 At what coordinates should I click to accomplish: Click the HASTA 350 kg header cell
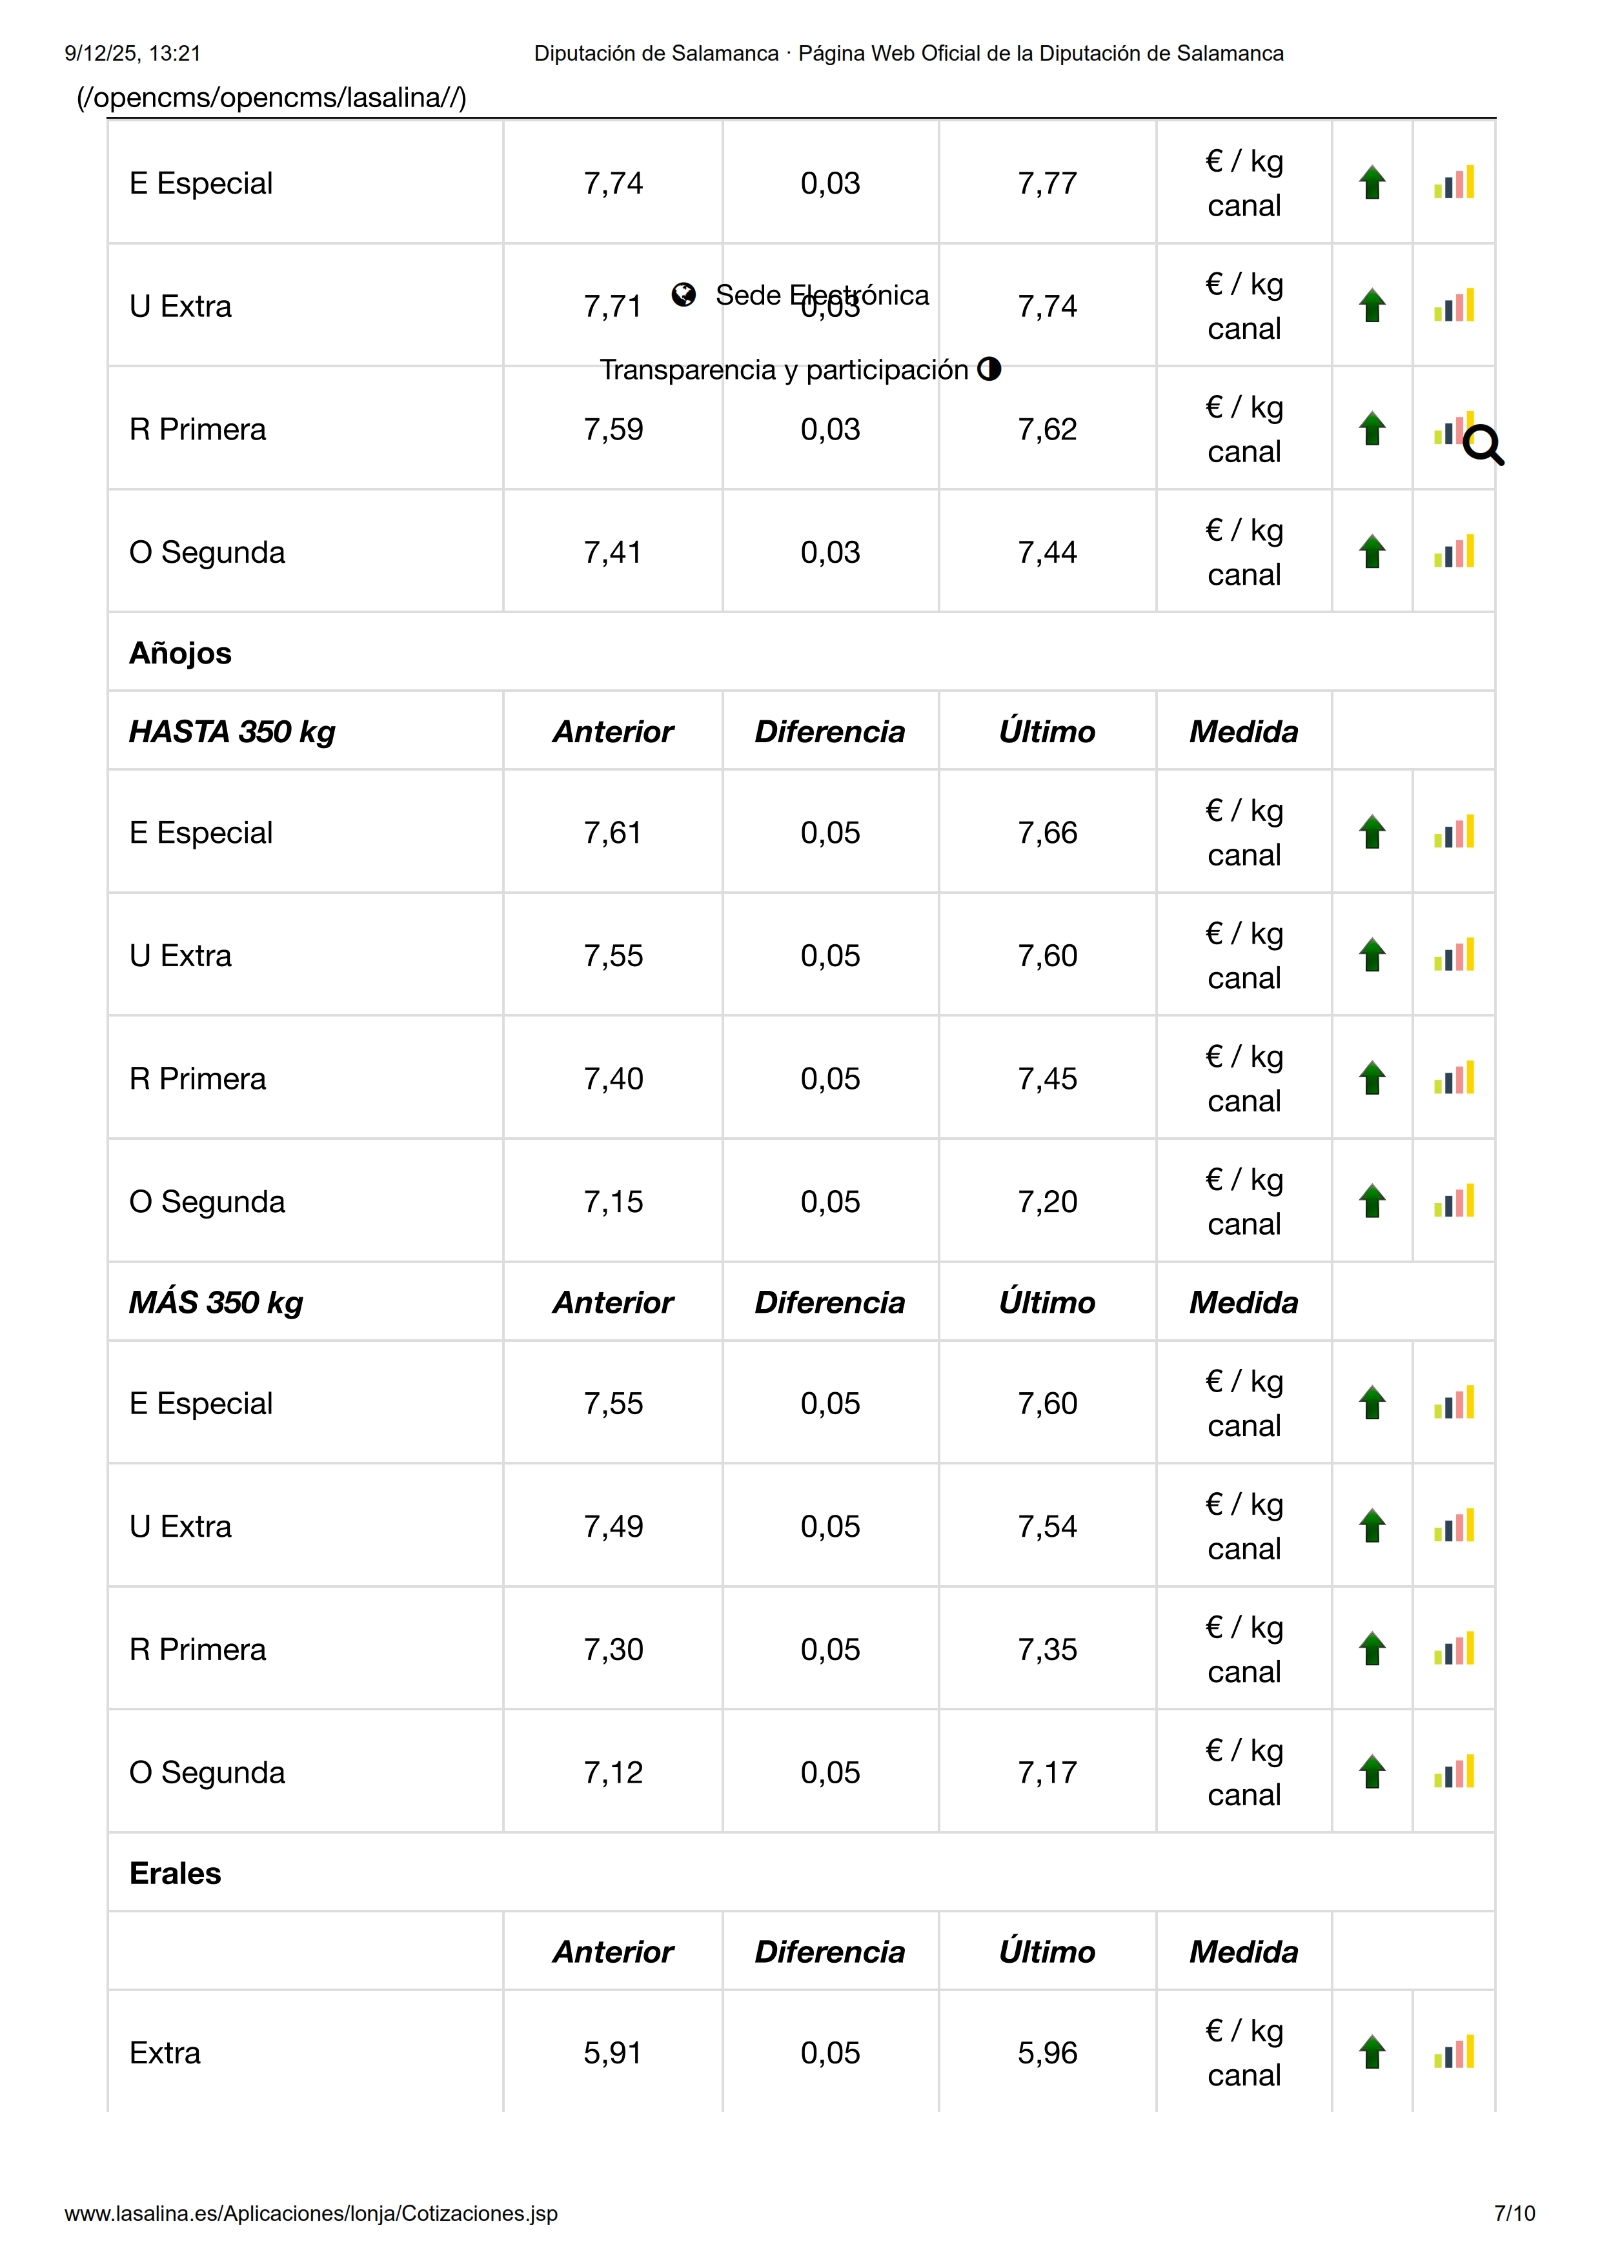coord(232,731)
